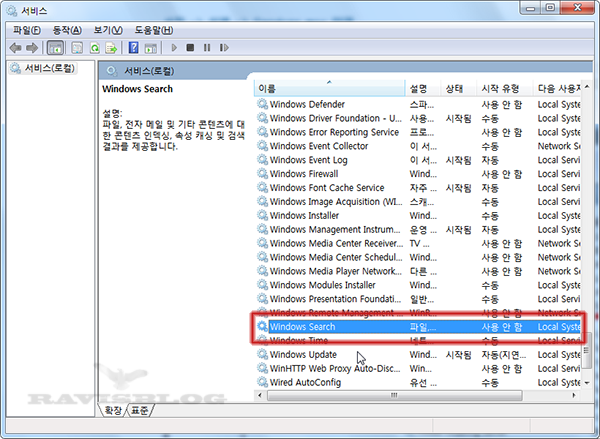Image resolution: width=600 pixels, height=439 pixels.
Task: Click the 서비스 window title bar icon
Action: [x=12, y=10]
